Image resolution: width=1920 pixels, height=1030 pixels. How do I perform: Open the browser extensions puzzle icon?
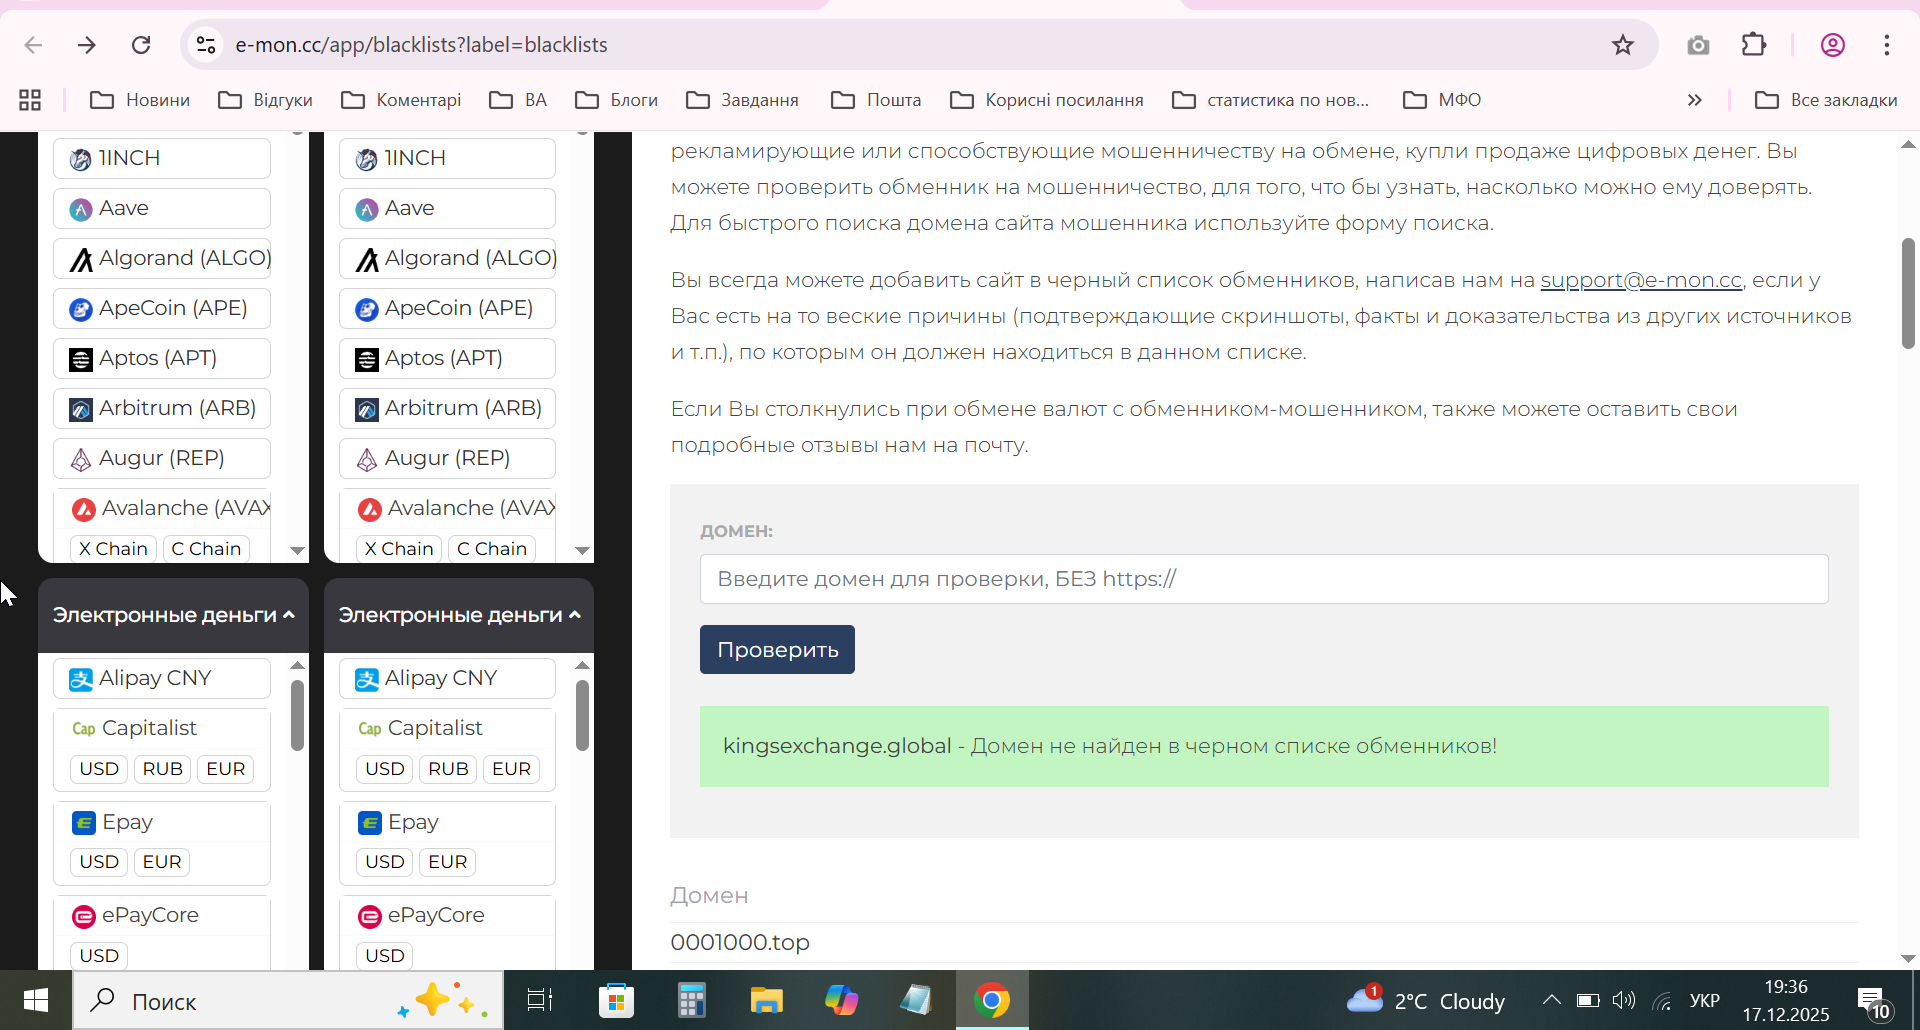pyautogui.click(x=1754, y=45)
